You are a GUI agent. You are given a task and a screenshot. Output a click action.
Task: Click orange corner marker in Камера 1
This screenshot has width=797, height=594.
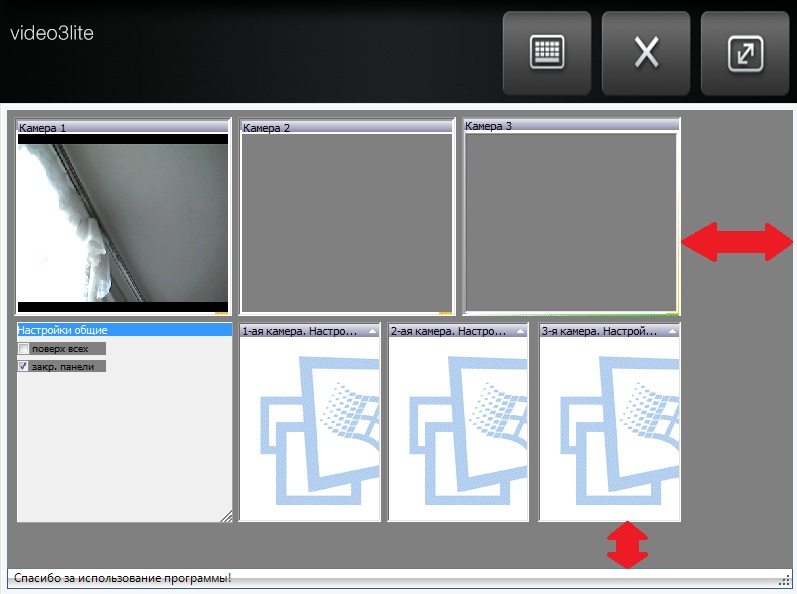coord(222,309)
